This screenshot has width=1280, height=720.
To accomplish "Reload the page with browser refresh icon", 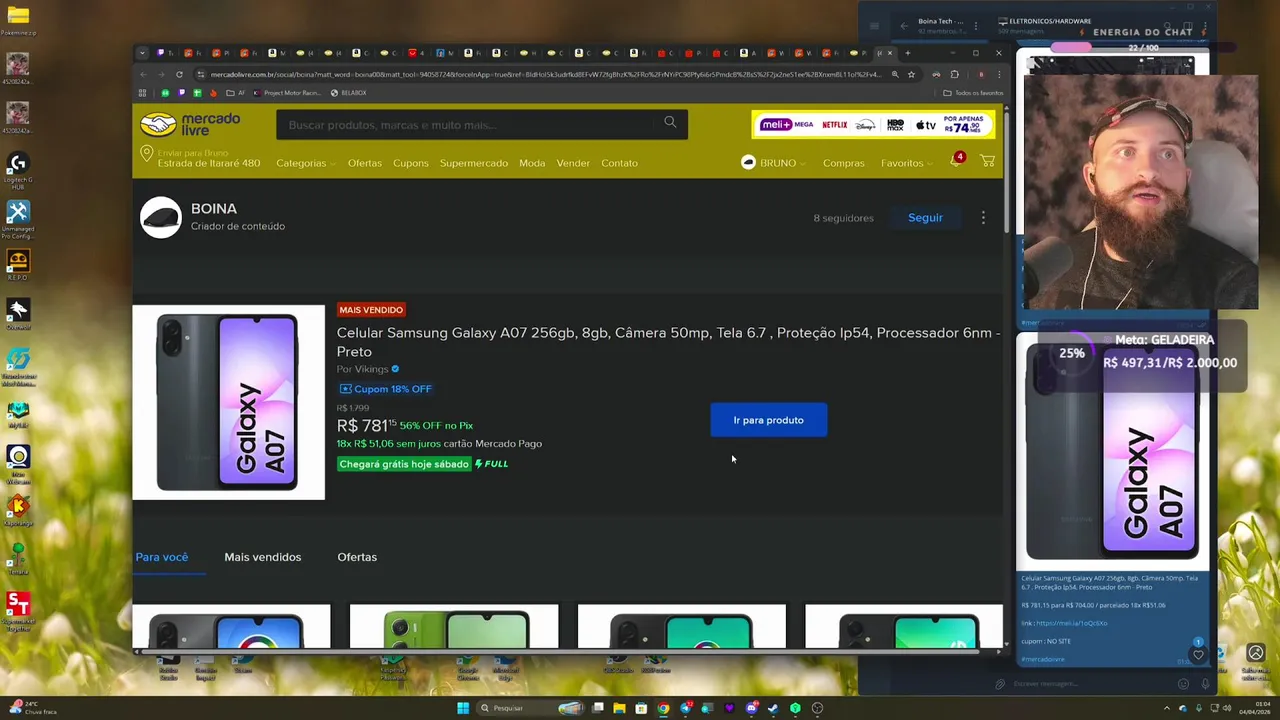I will tap(179, 74).
